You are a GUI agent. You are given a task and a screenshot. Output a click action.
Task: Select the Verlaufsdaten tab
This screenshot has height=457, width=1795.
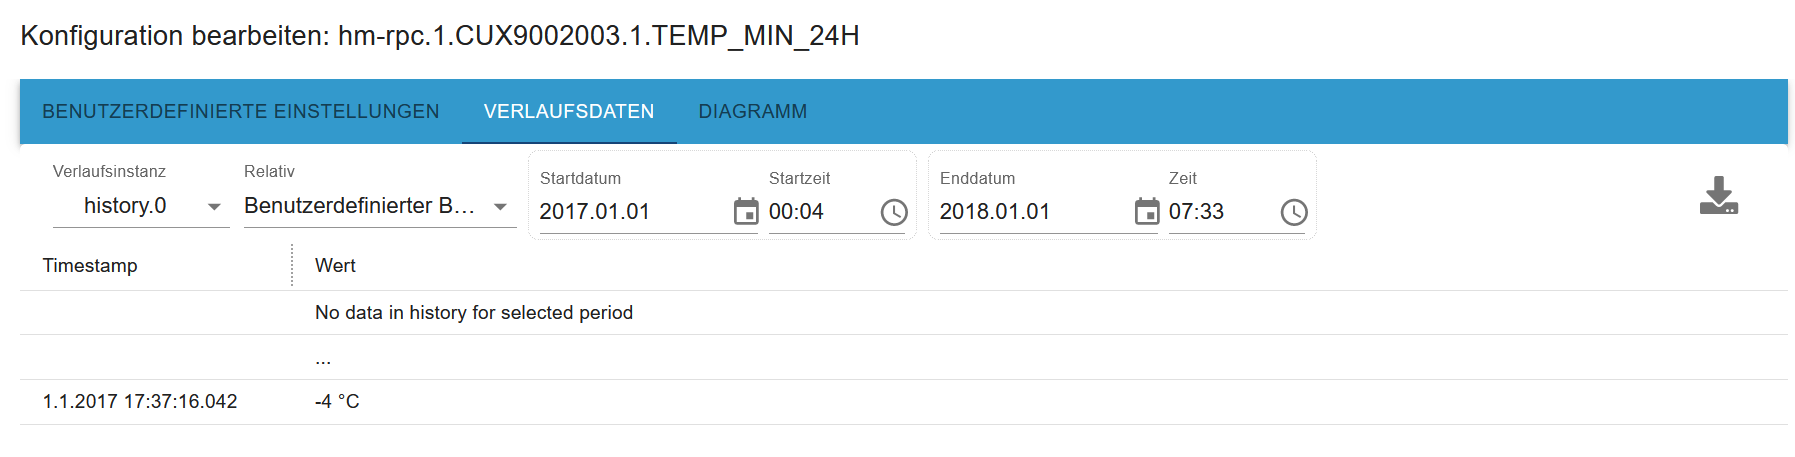[568, 112]
